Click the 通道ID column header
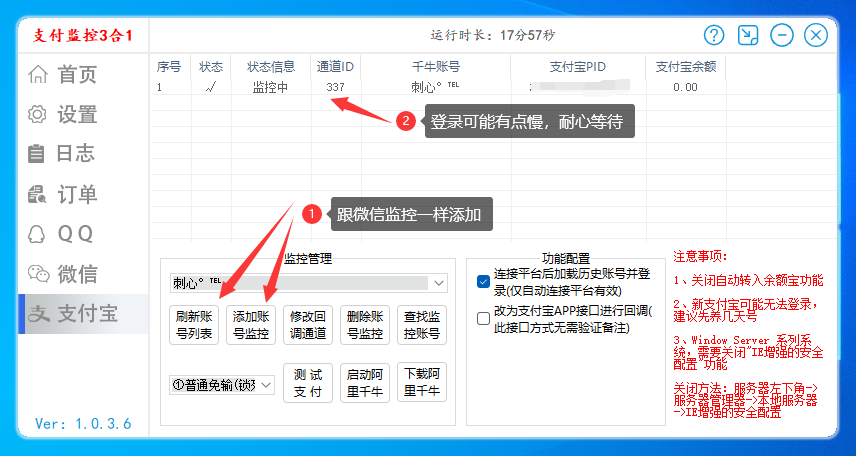This screenshot has width=856, height=456. pyautogui.click(x=335, y=67)
